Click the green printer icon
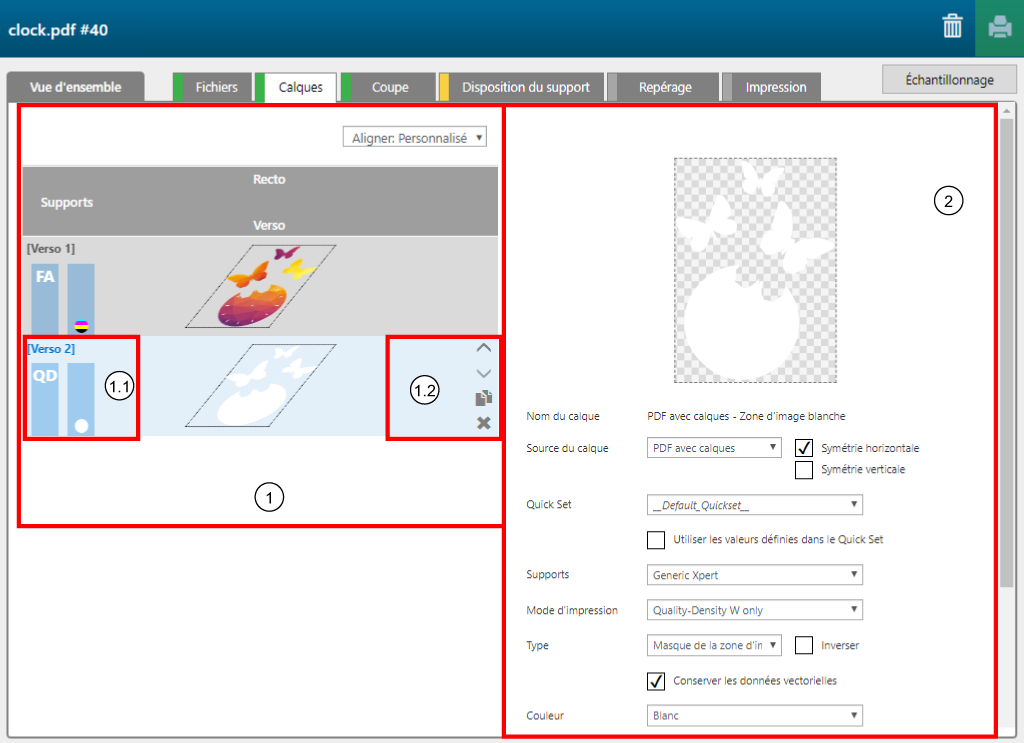1024x743 pixels. pyautogui.click(x=999, y=28)
